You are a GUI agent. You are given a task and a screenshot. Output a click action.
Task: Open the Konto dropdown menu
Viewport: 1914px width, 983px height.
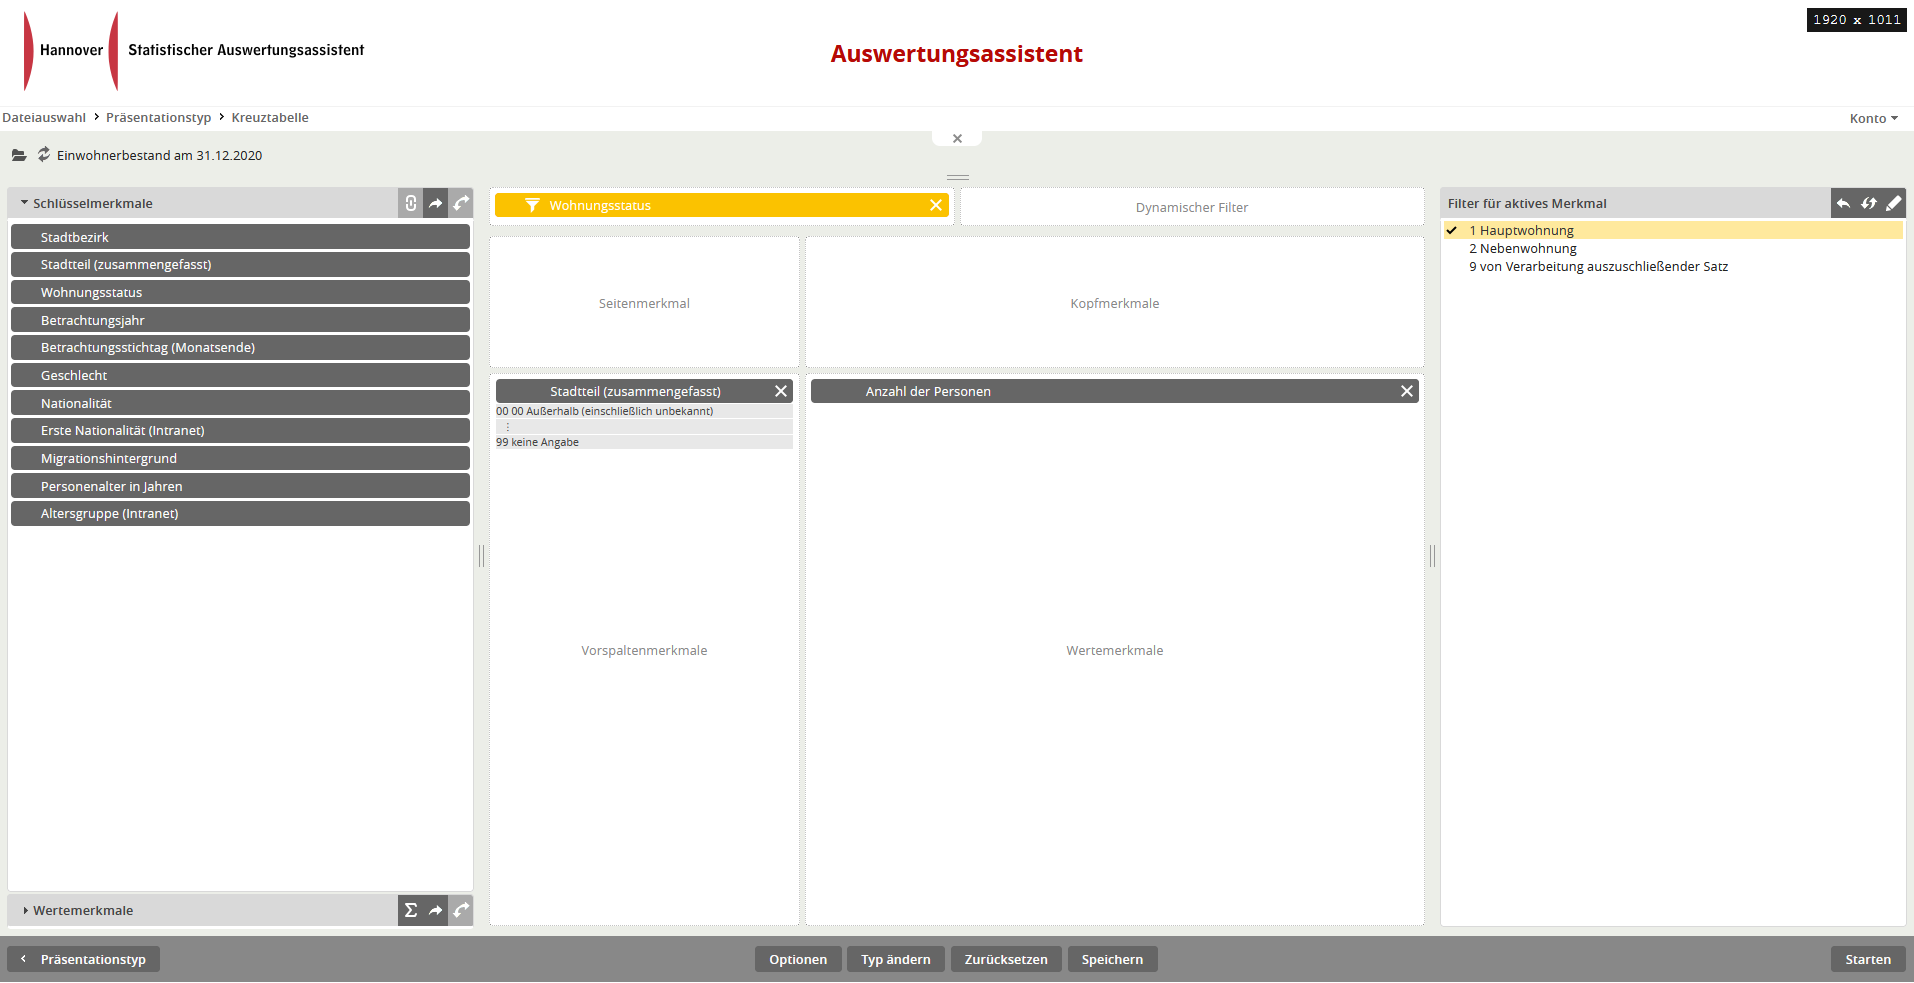click(1872, 118)
